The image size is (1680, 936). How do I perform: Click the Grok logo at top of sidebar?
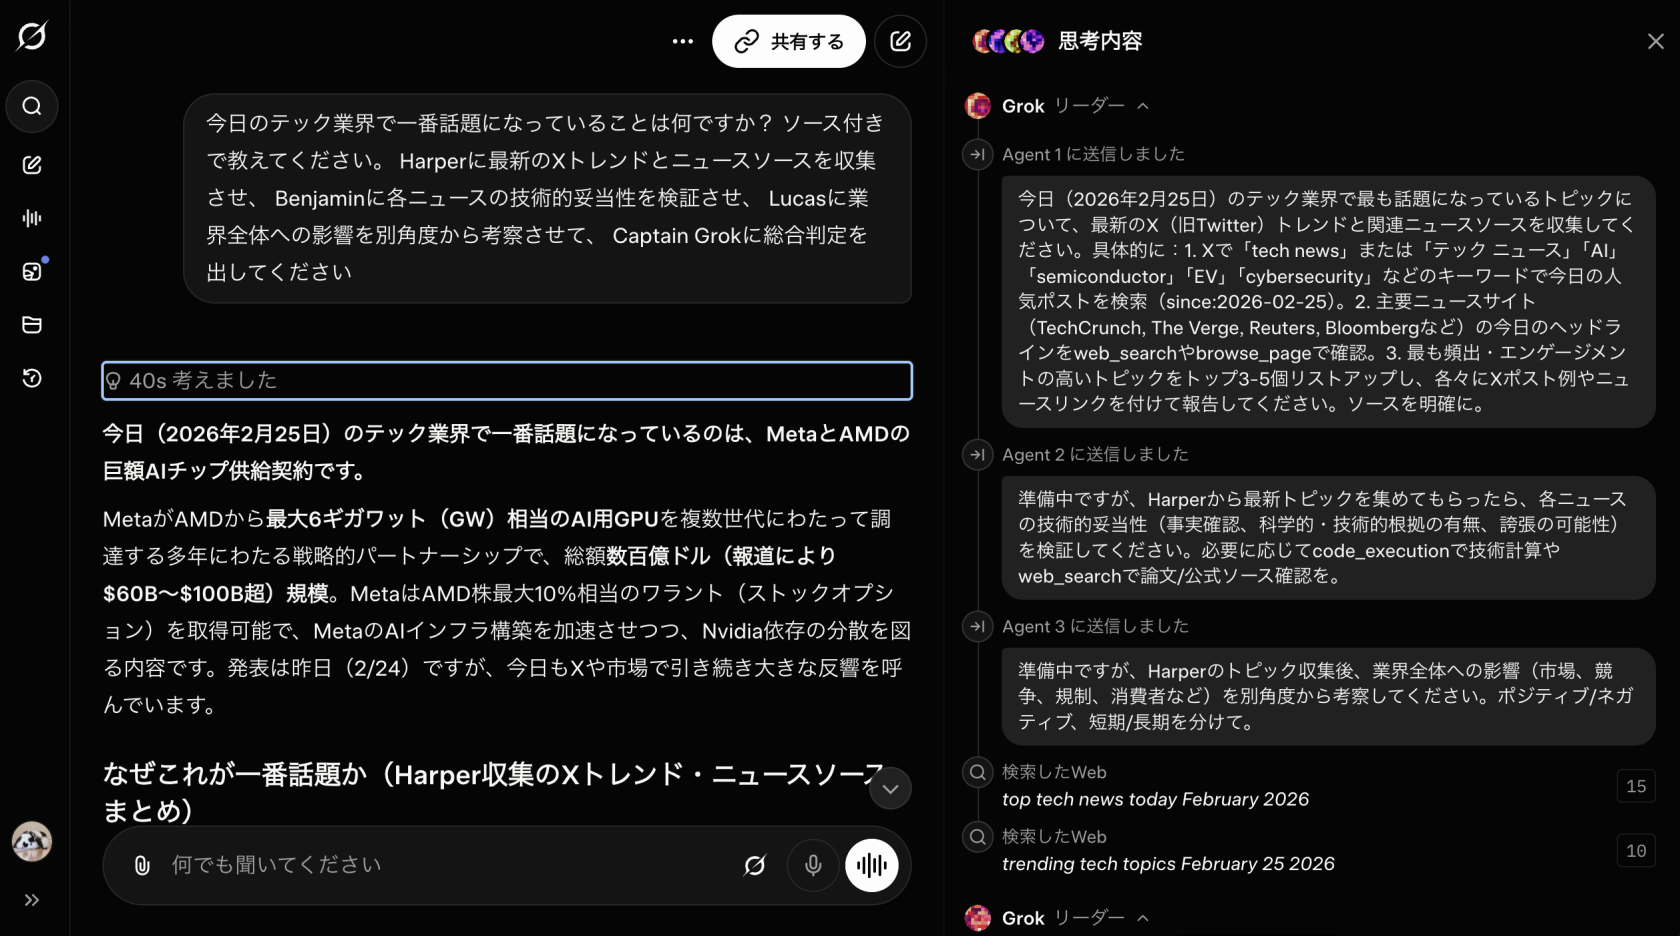pos(32,36)
